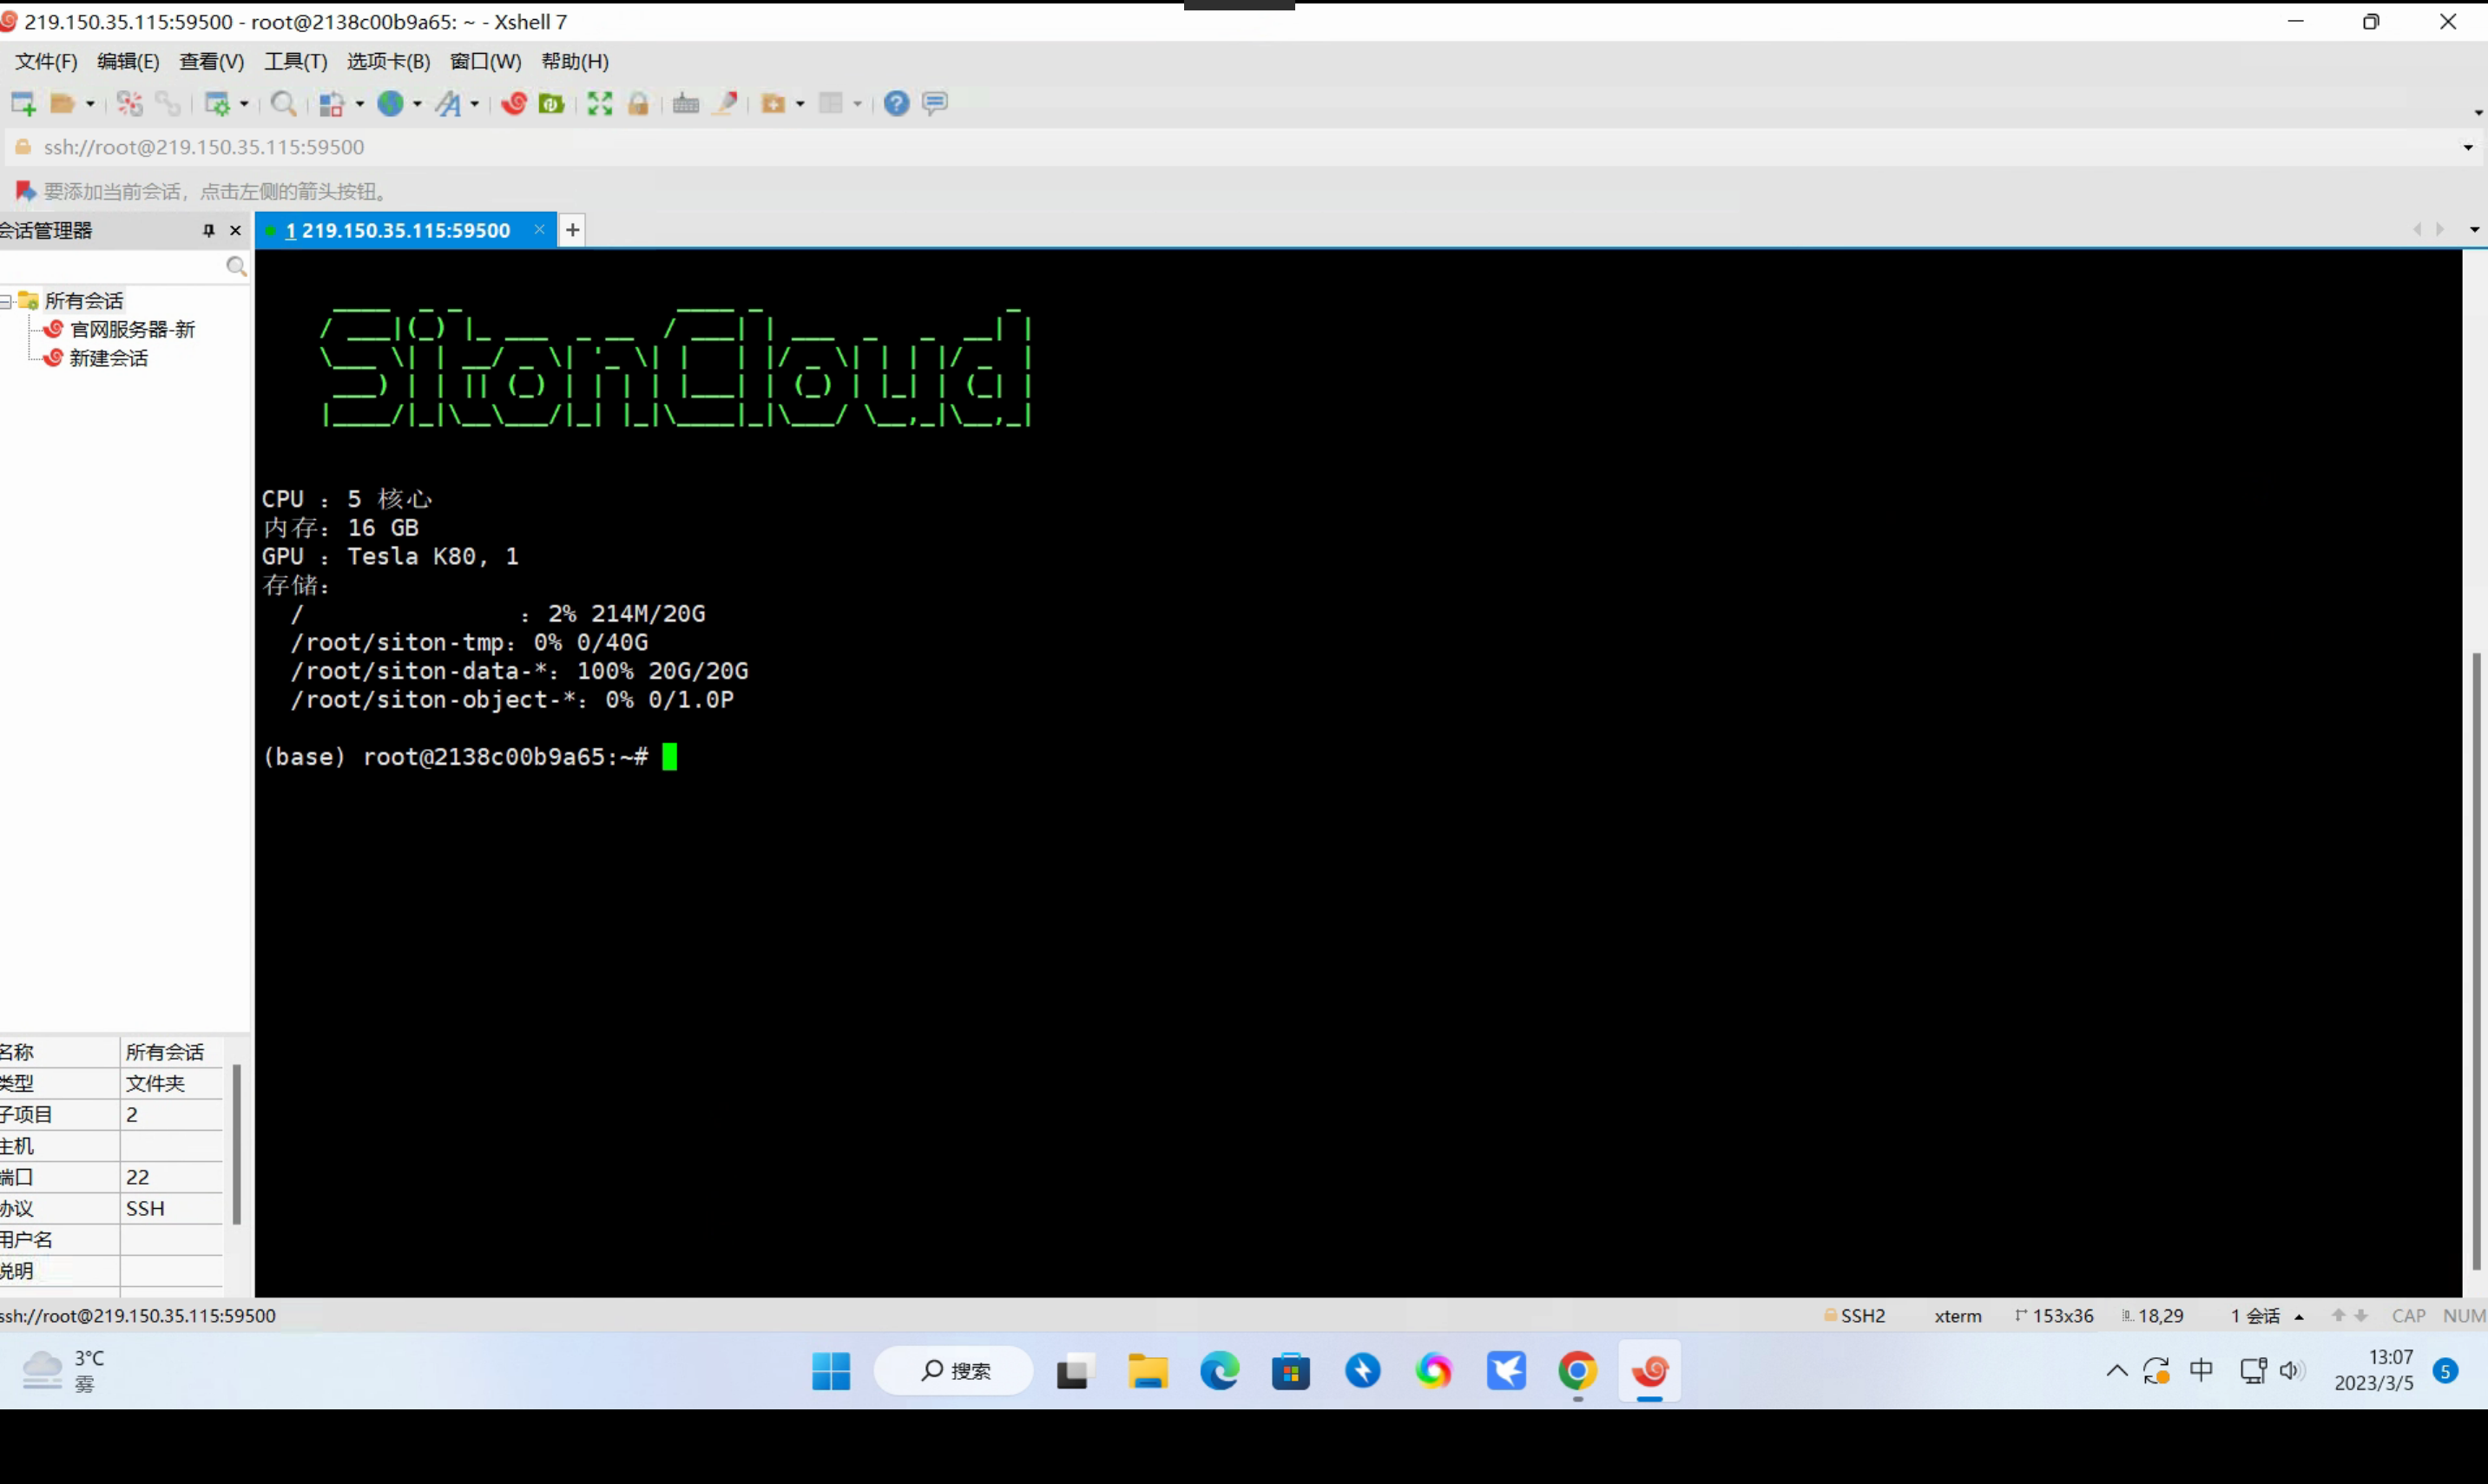The image size is (2488, 1484).
Task: Click the keyboard key-mapping icon
Action: pyautogui.click(x=686, y=103)
